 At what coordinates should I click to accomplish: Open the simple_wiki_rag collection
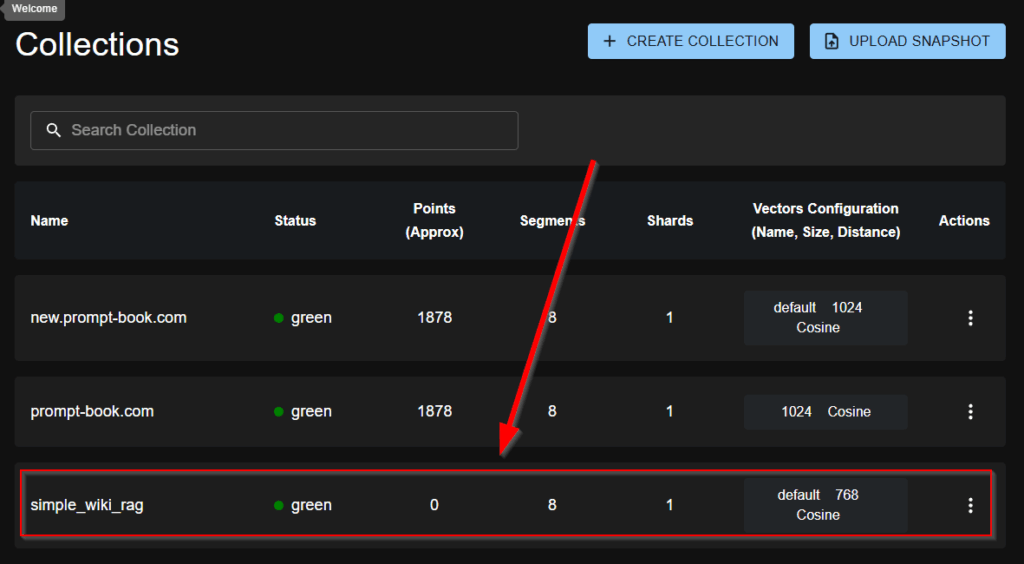coord(87,506)
